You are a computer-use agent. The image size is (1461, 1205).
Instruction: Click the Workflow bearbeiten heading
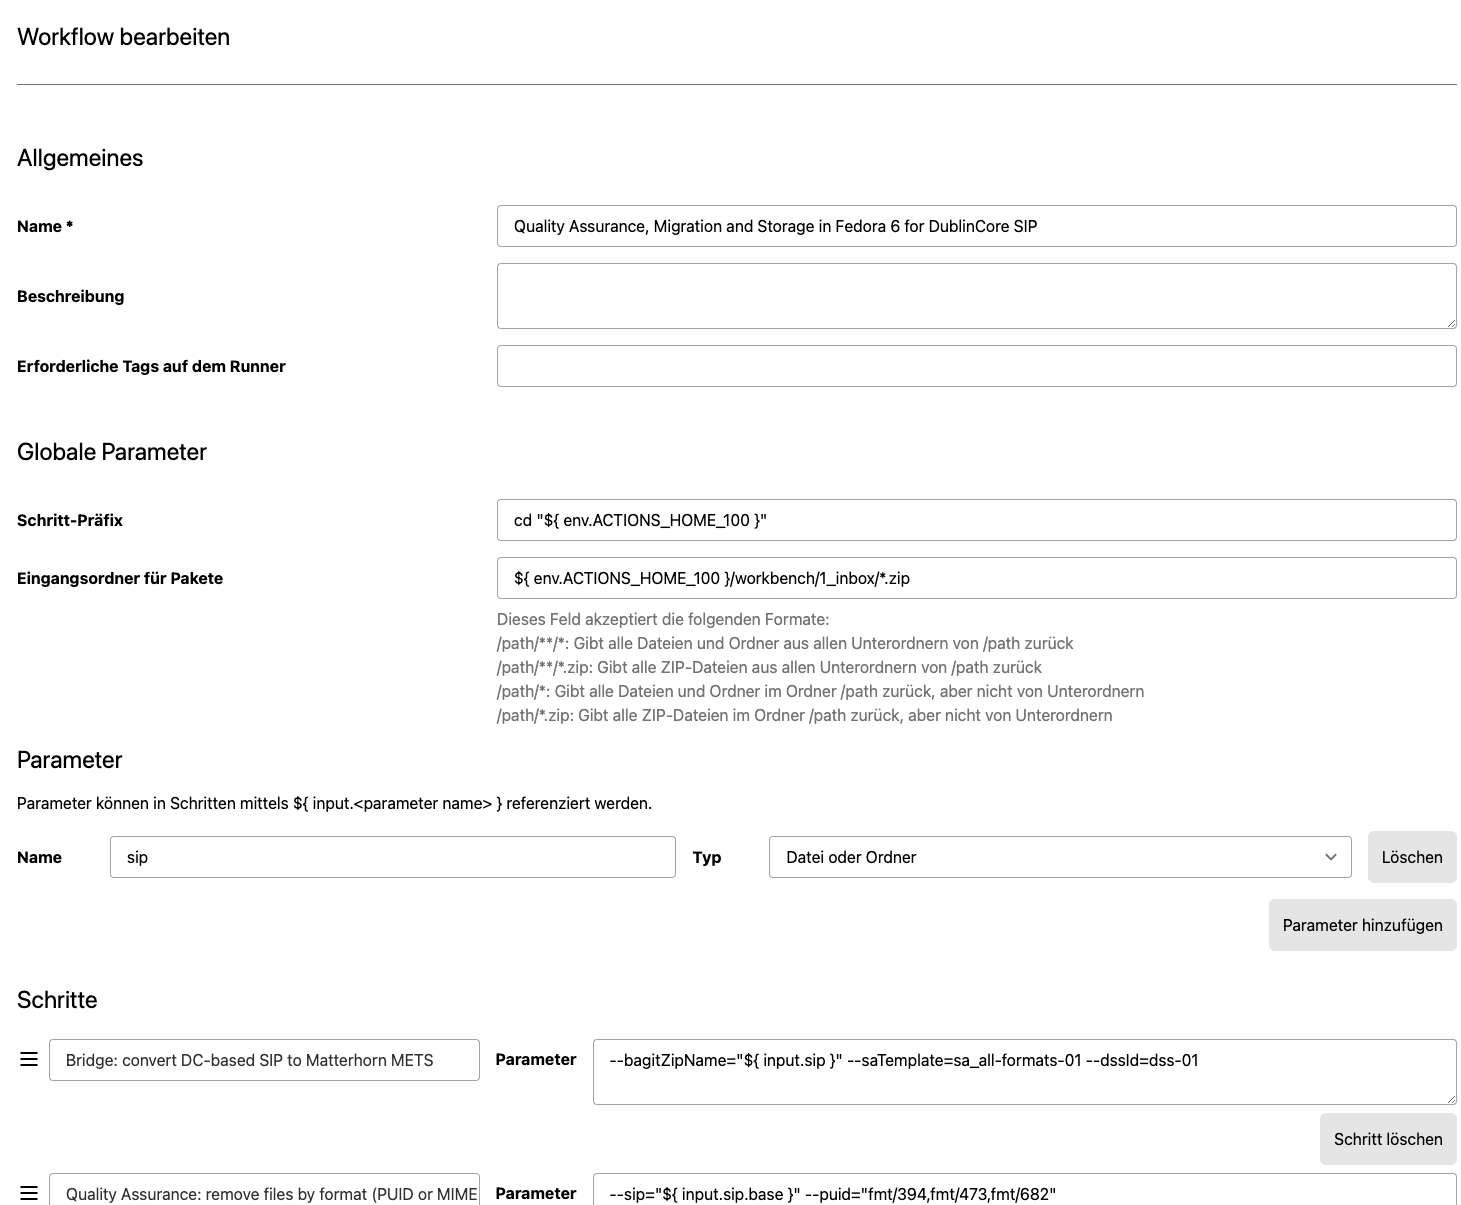[x=124, y=37]
